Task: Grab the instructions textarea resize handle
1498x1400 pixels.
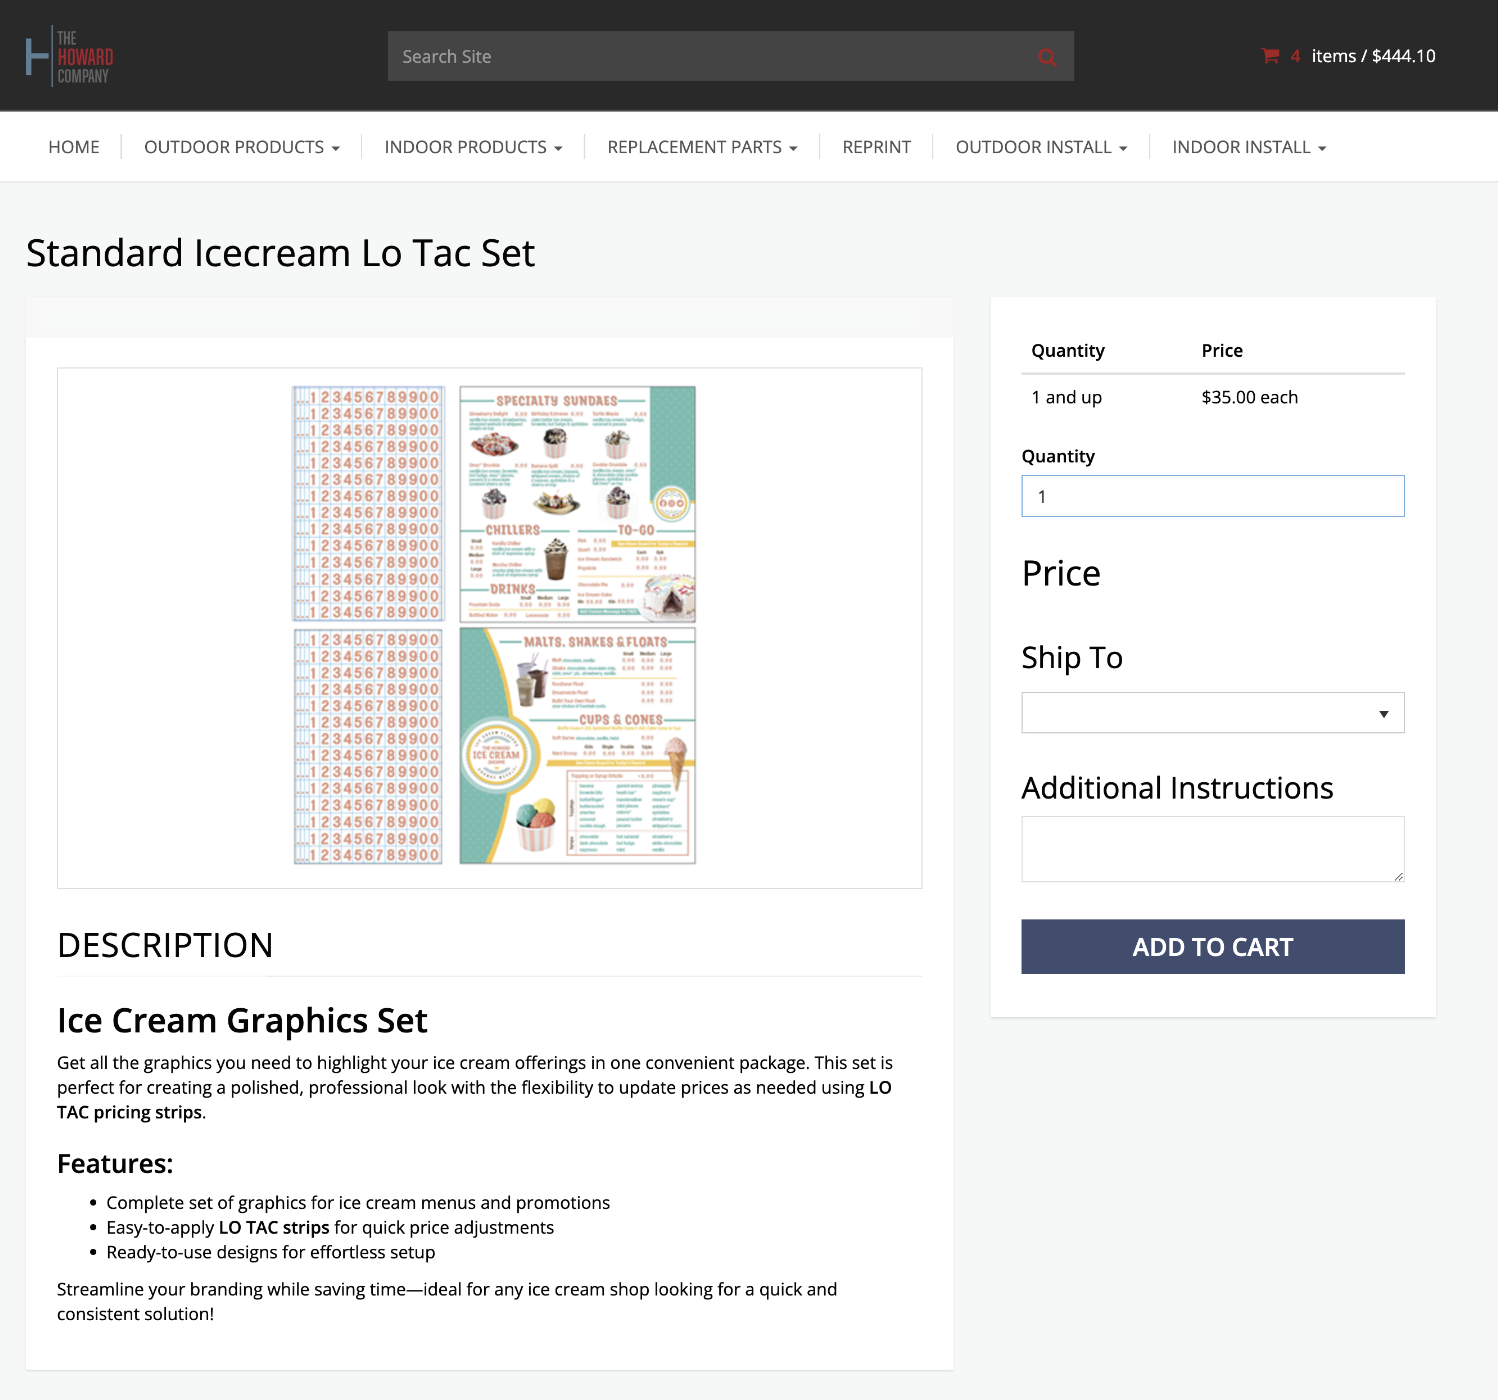Action: (x=1398, y=876)
